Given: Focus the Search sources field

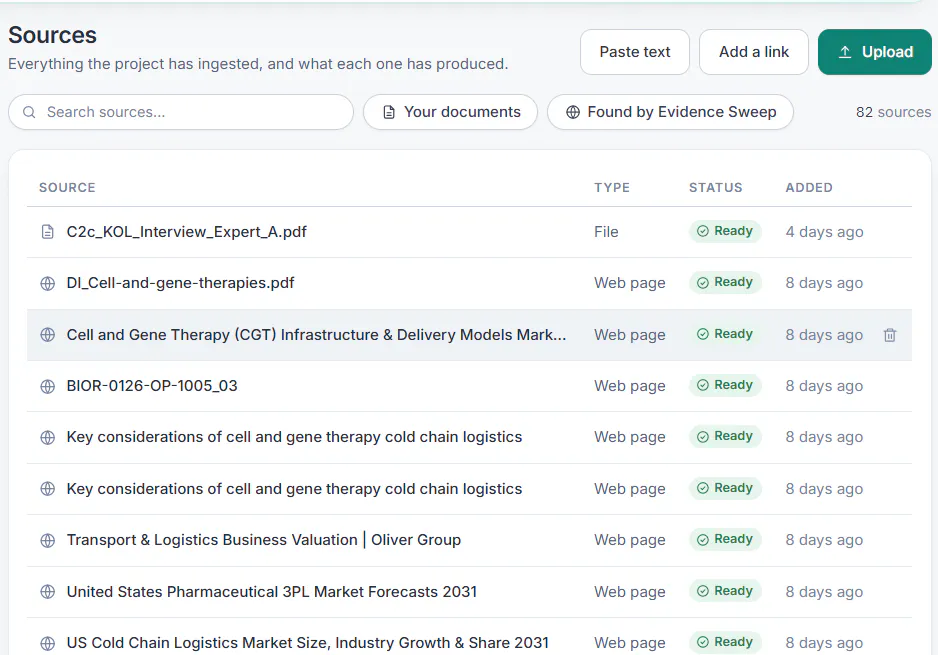Looking at the screenshot, I should [x=181, y=112].
